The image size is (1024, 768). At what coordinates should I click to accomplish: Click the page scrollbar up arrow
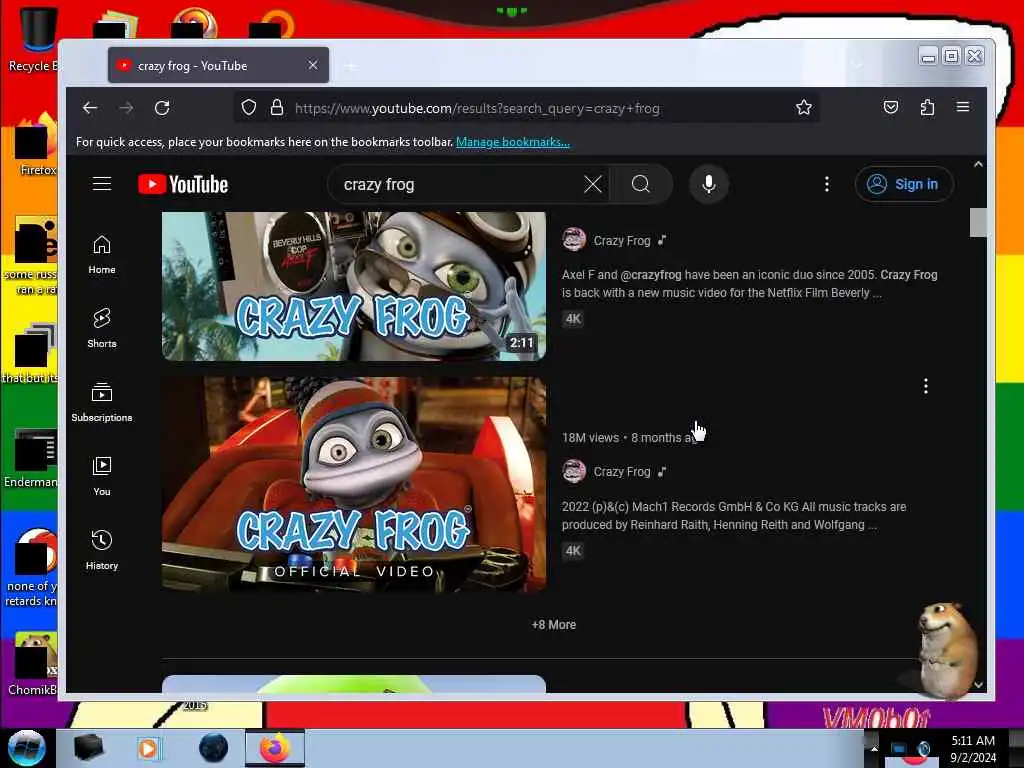(x=978, y=165)
